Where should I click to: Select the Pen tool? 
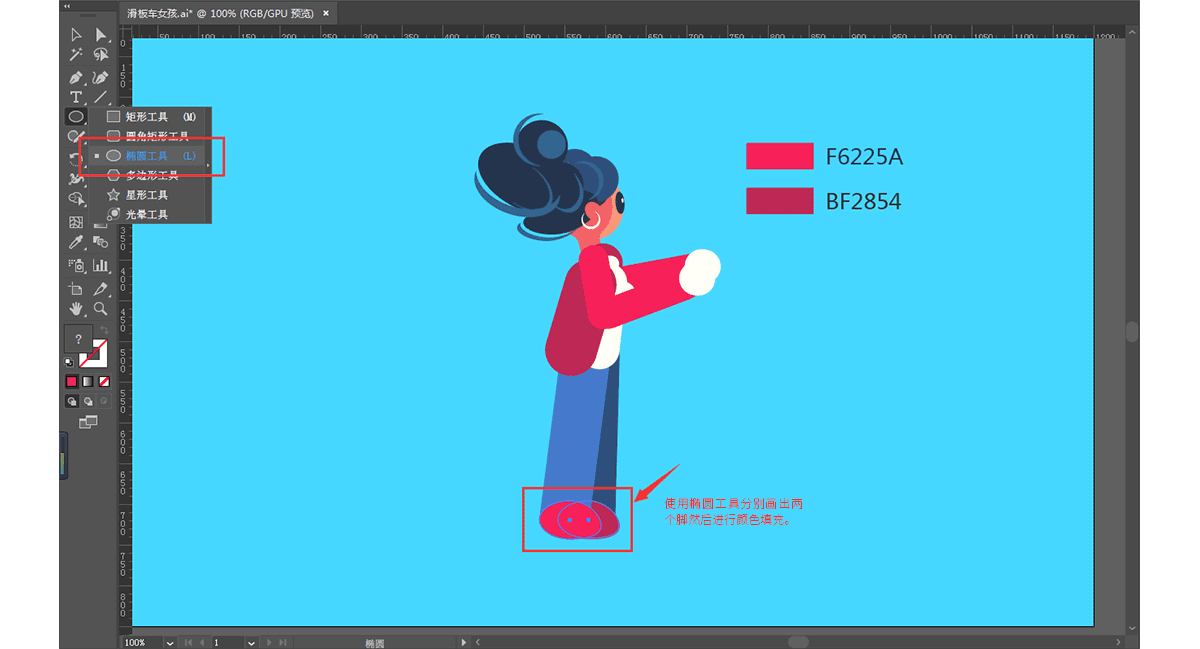point(76,77)
